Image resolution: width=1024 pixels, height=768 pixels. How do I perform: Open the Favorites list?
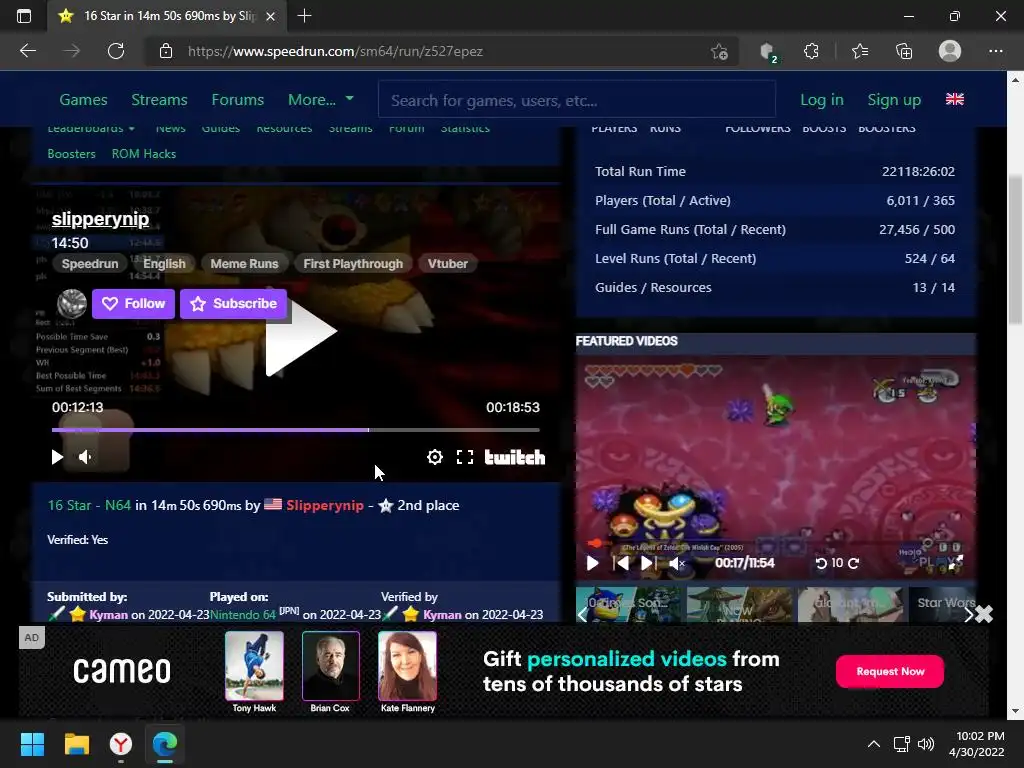[860, 51]
